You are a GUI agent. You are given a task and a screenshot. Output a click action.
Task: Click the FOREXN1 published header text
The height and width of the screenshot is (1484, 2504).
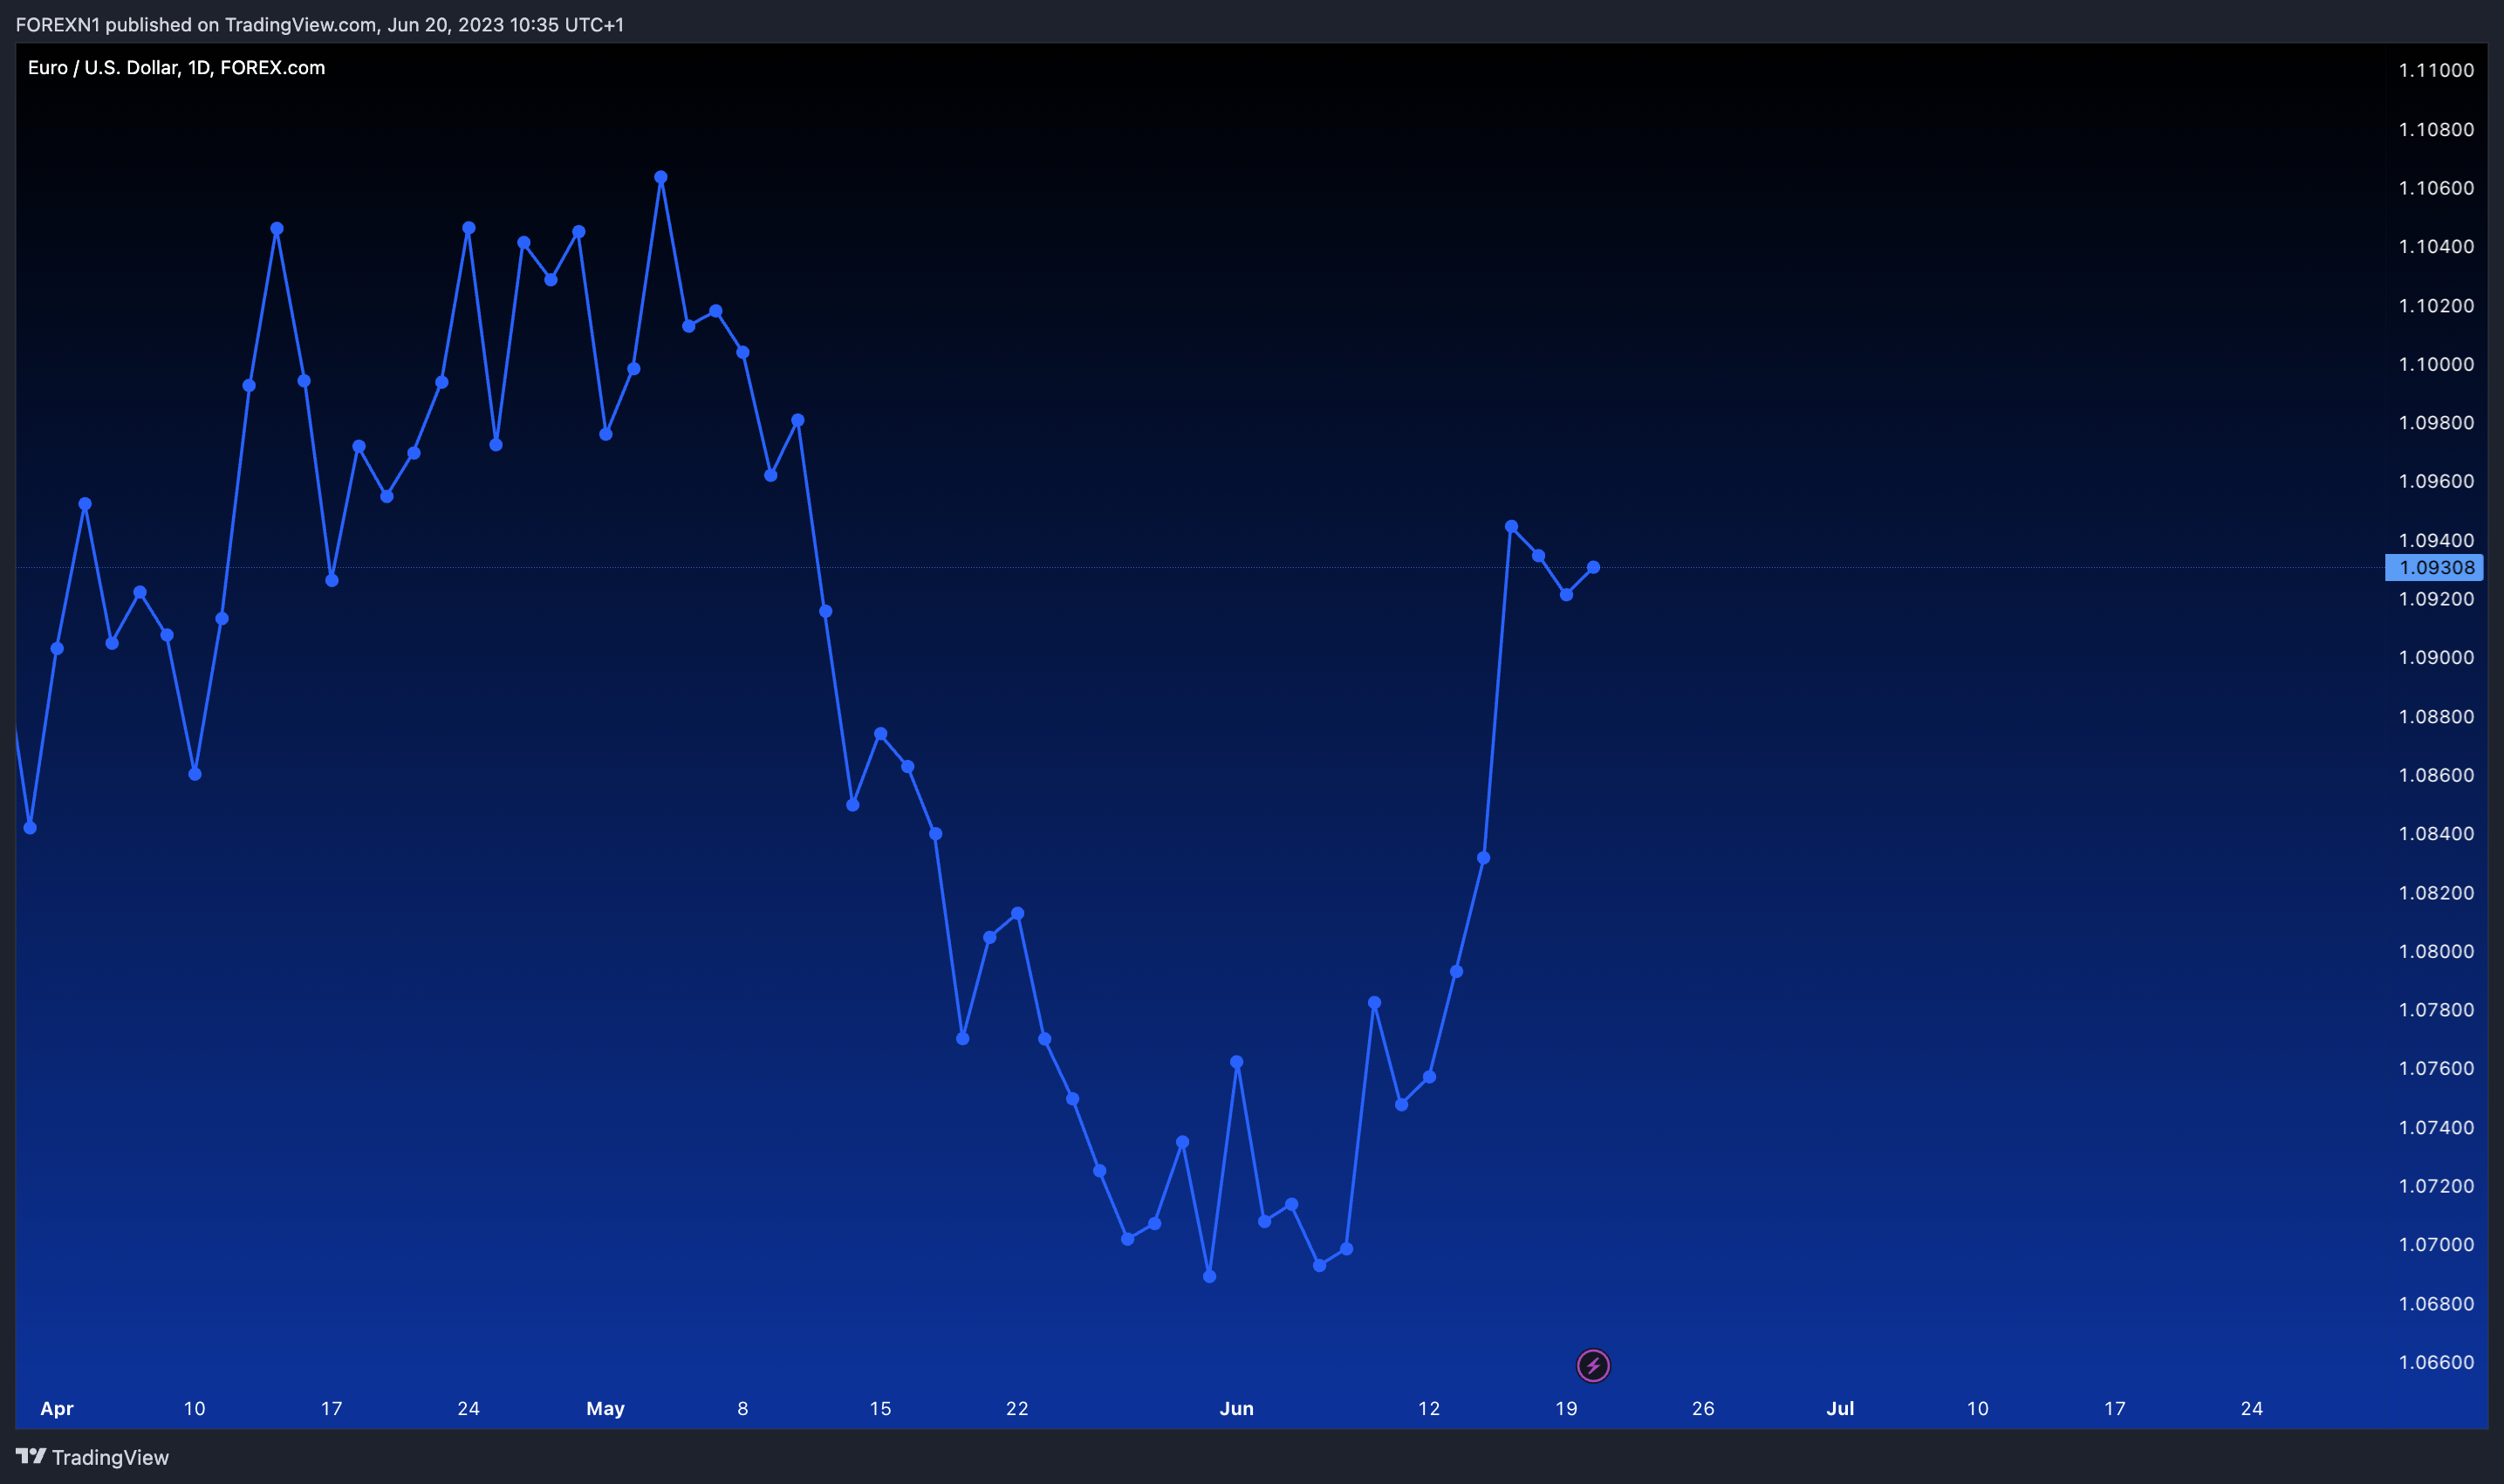tap(320, 24)
